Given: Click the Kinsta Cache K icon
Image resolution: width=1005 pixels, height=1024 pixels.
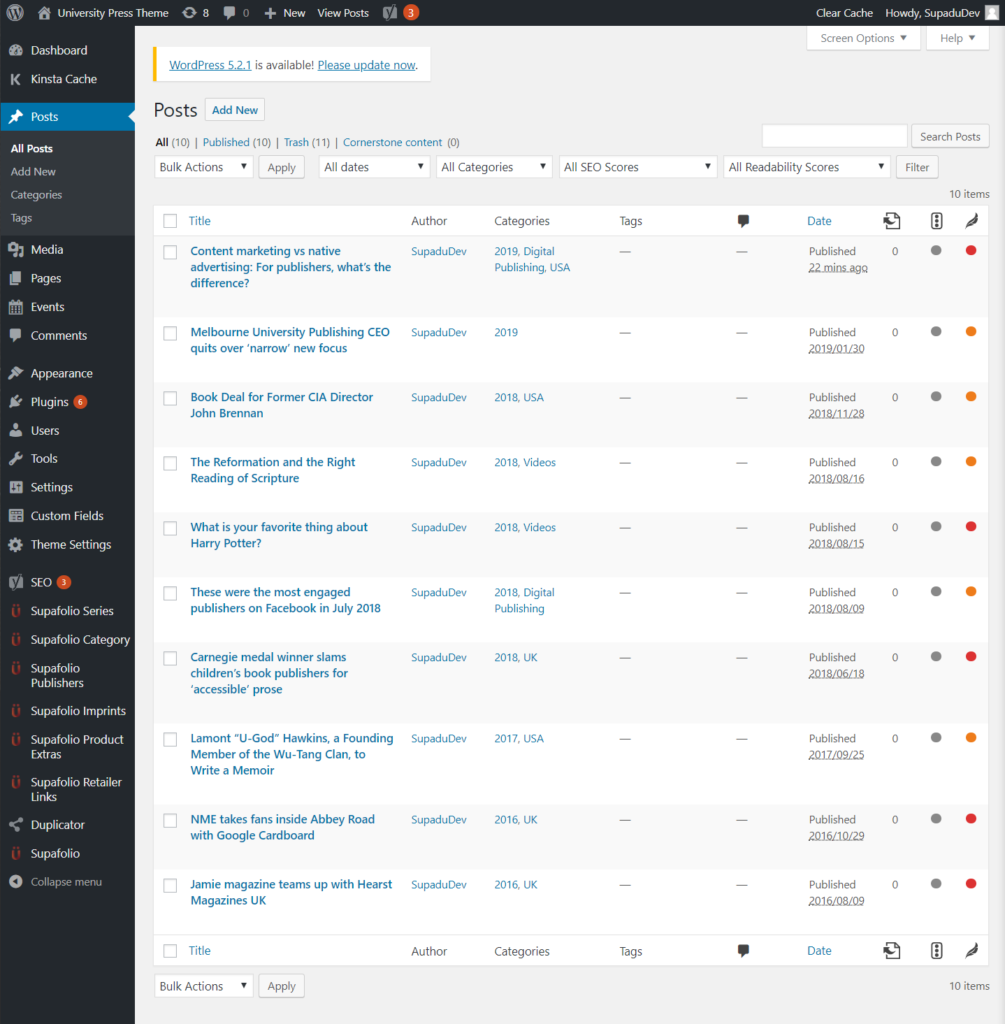Looking at the screenshot, I should [x=16, y=79].
